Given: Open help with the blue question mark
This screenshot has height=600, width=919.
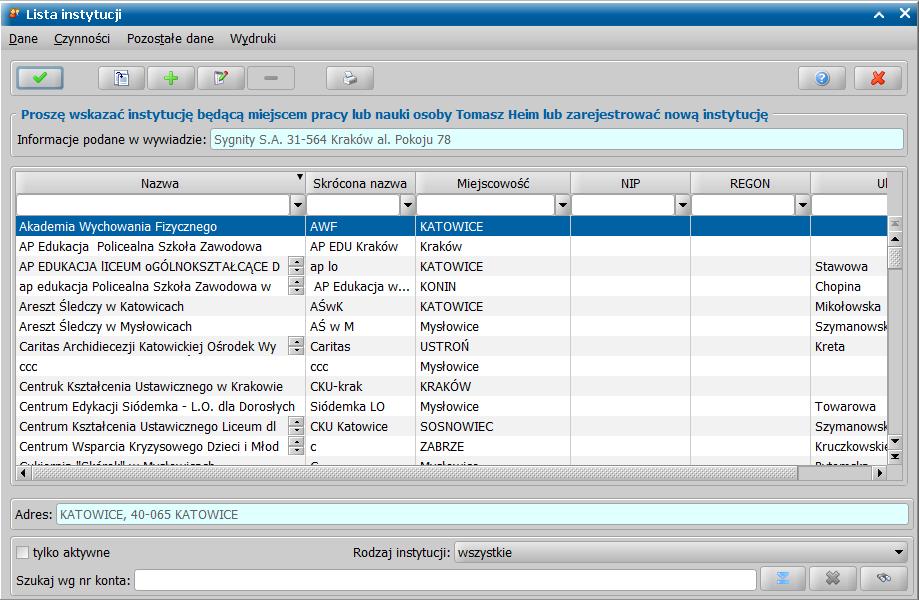Looking at the screenshot, I should point(822,78).
